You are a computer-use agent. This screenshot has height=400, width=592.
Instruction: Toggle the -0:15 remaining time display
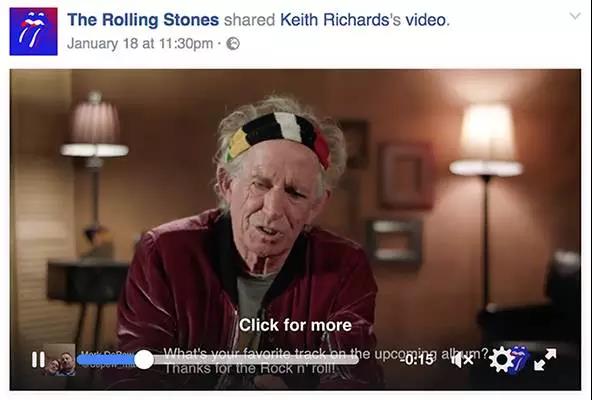click(x=417, y=360)
